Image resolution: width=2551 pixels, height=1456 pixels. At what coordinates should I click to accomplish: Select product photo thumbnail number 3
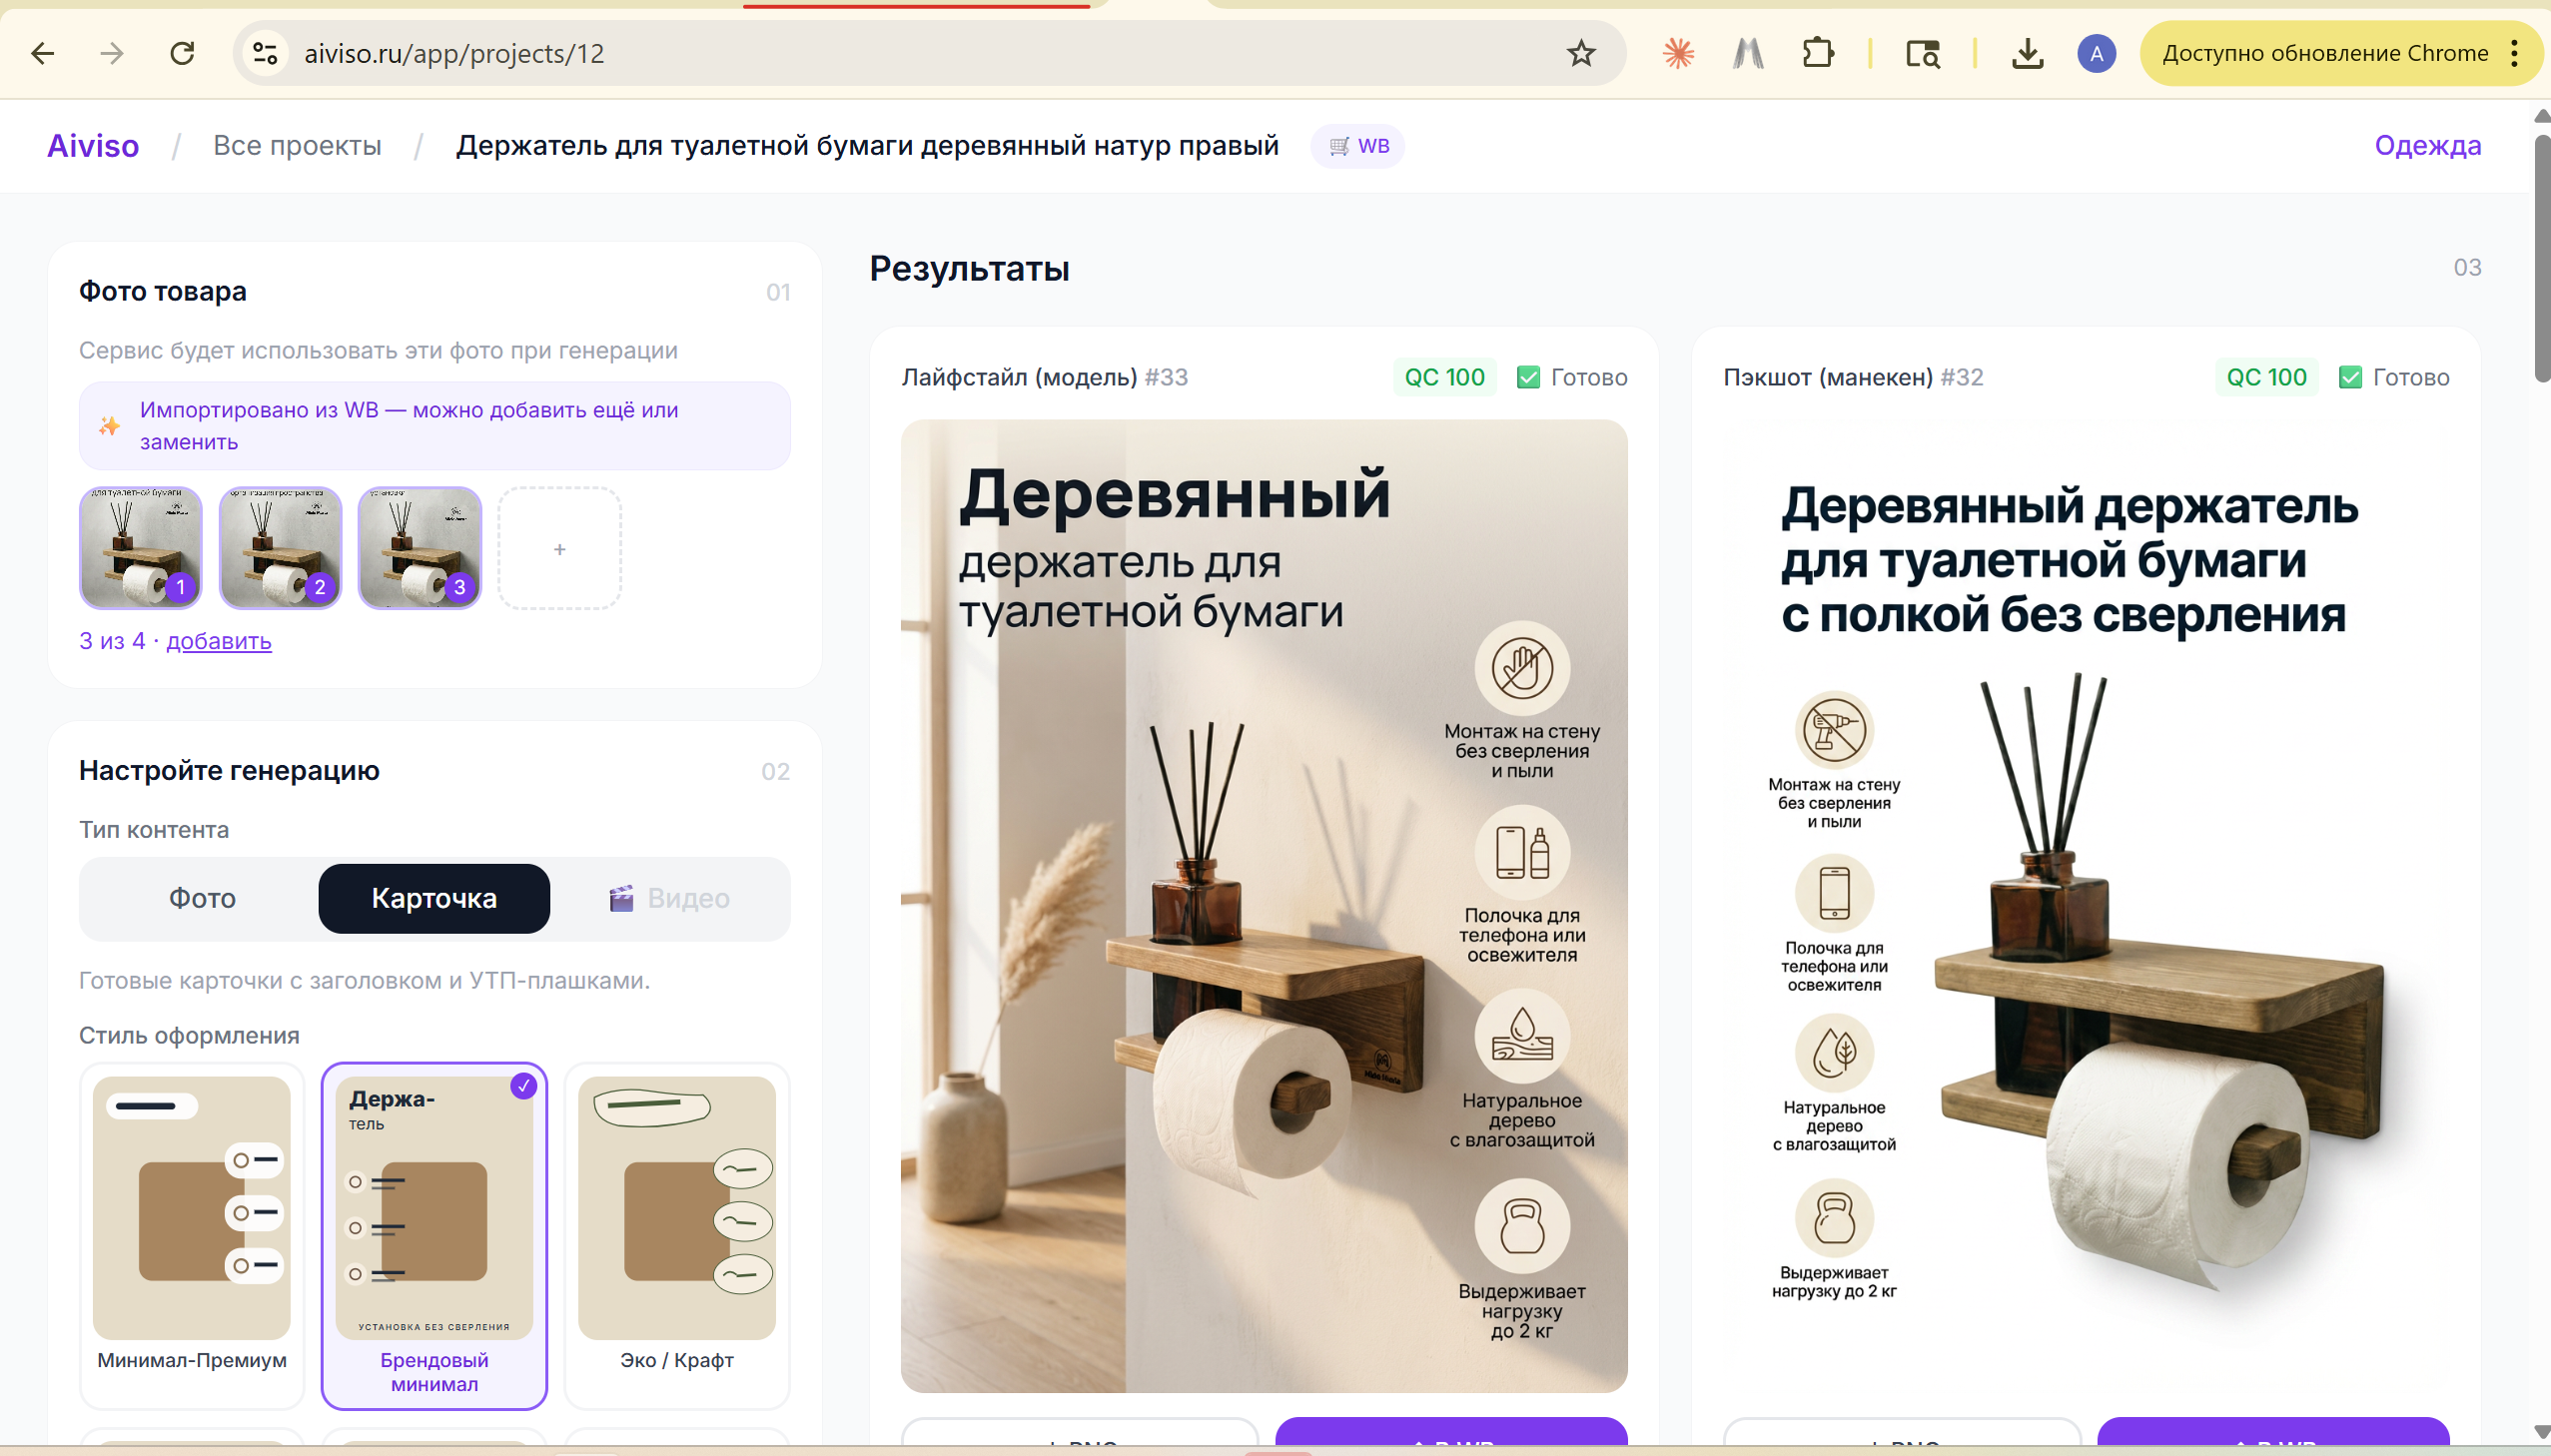[420, 548]
